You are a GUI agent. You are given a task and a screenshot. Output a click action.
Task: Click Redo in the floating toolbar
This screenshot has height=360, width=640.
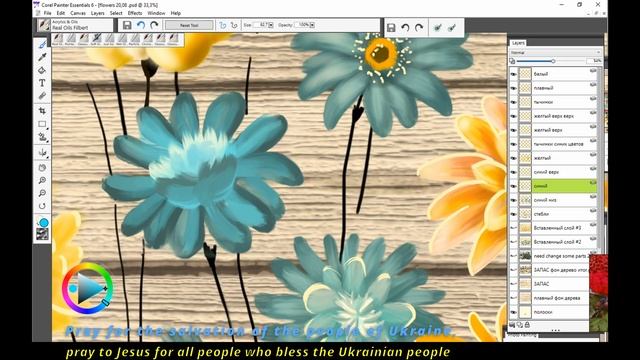419,28
